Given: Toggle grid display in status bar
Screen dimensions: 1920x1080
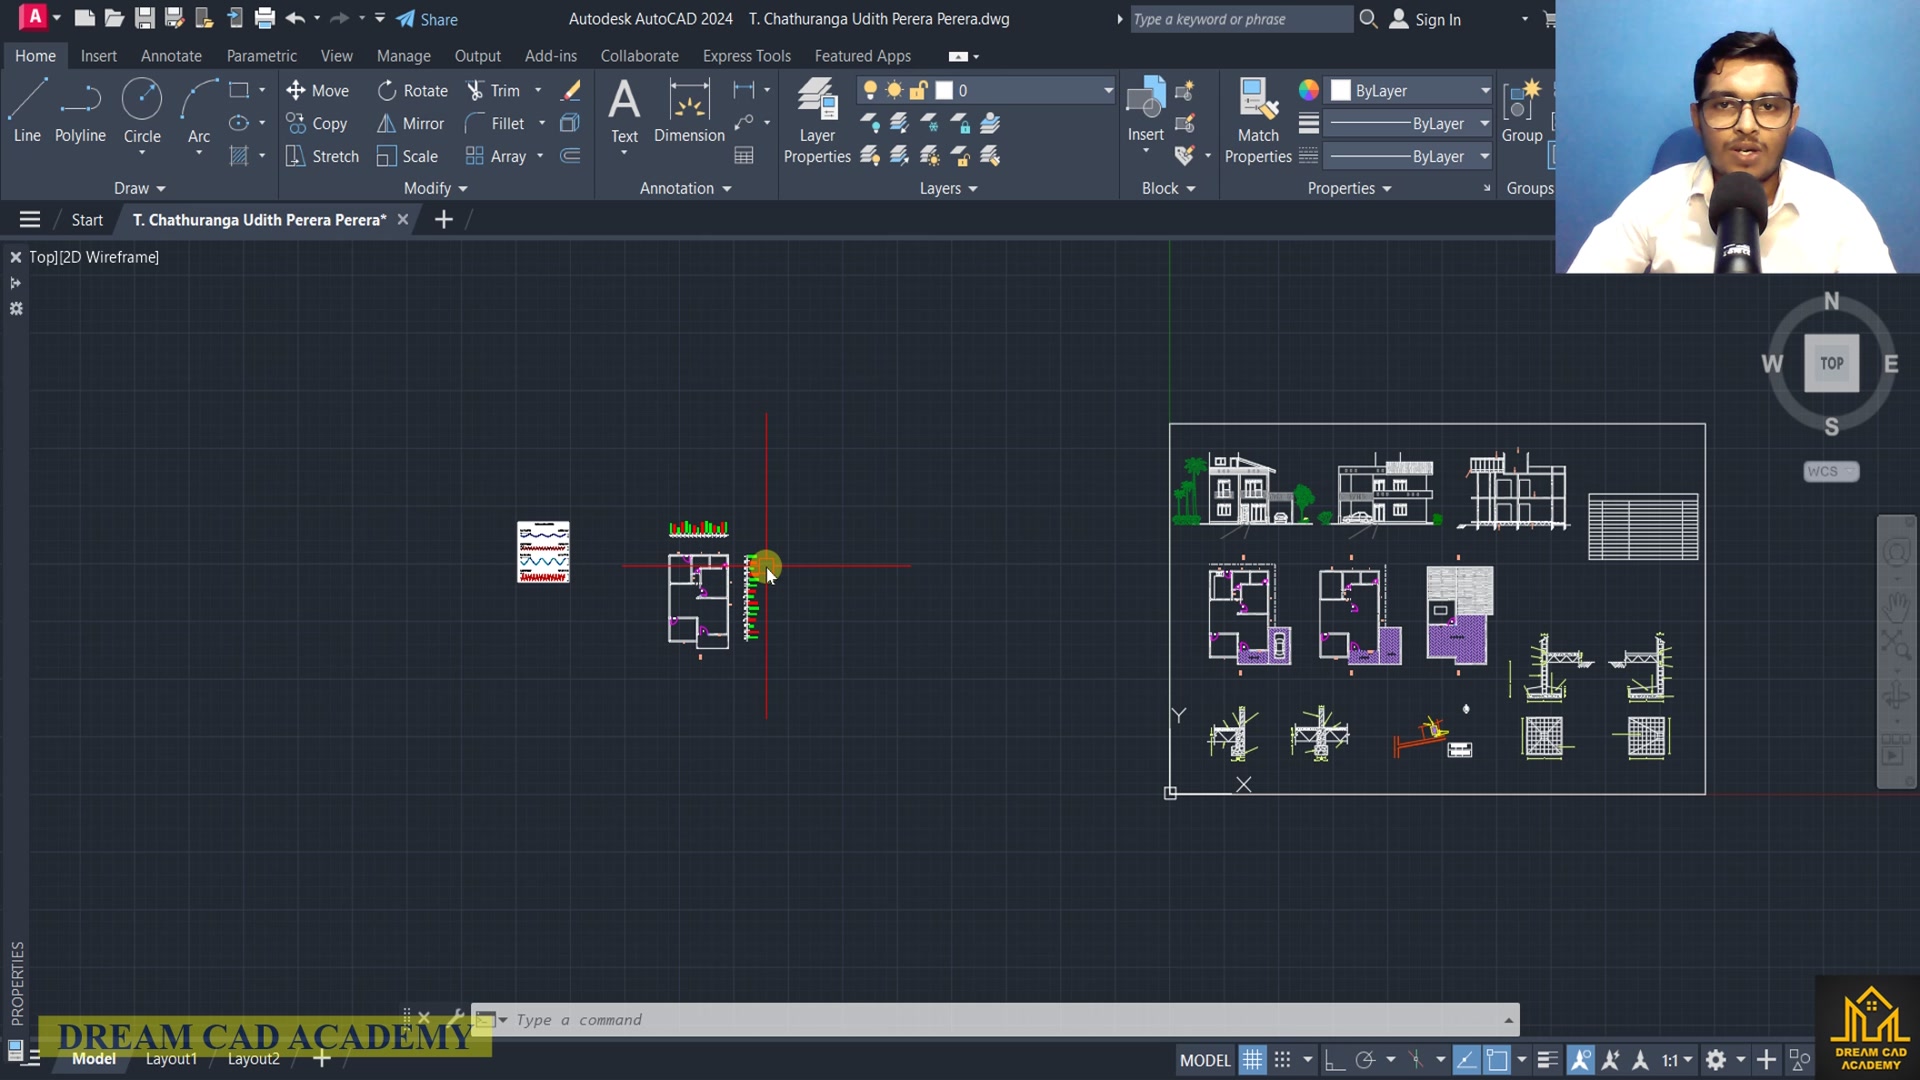Looking at the screenshot, I should pos(1252,1060).
